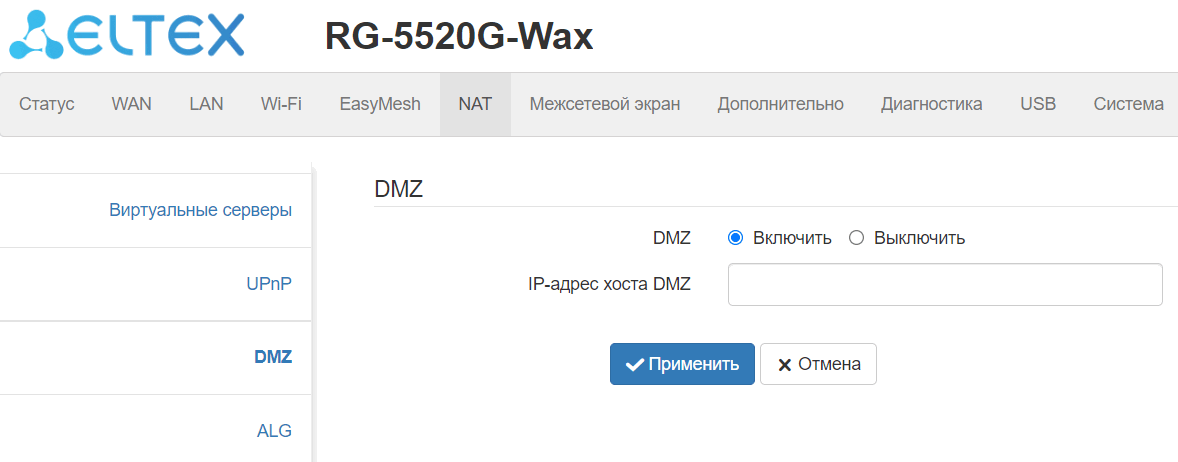Open the ALG sidebar link

point(274,431)
